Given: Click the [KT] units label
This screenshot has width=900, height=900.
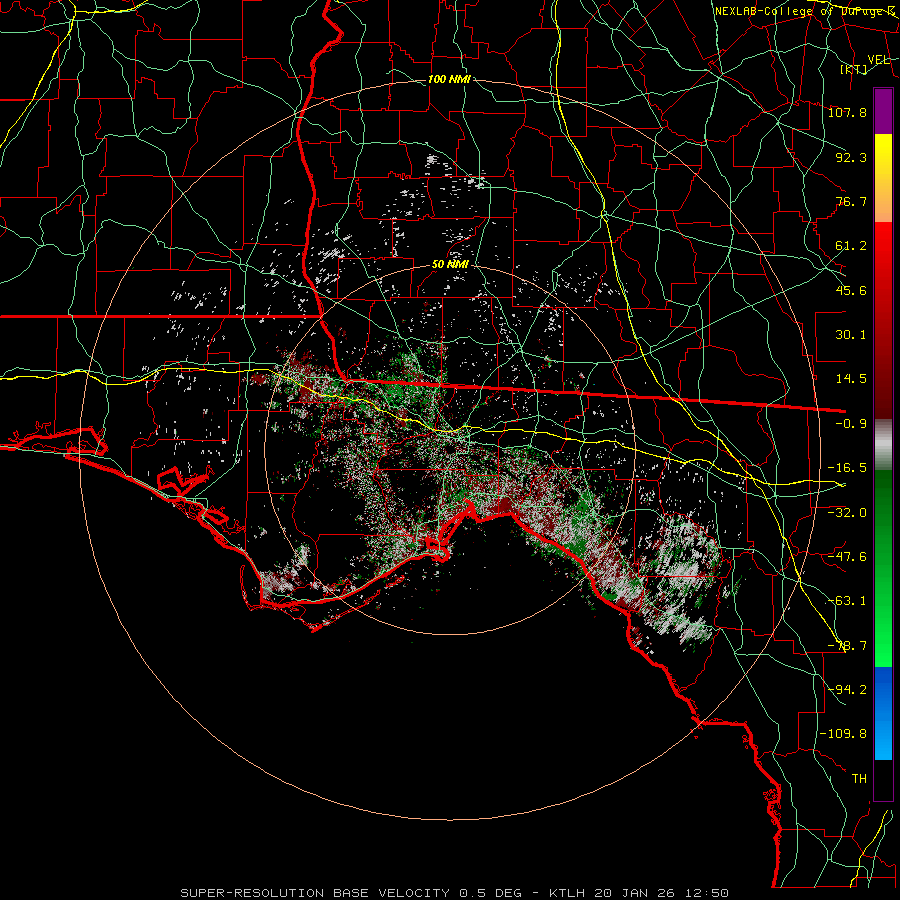Looking at the screenshot, I should (854, 69).
